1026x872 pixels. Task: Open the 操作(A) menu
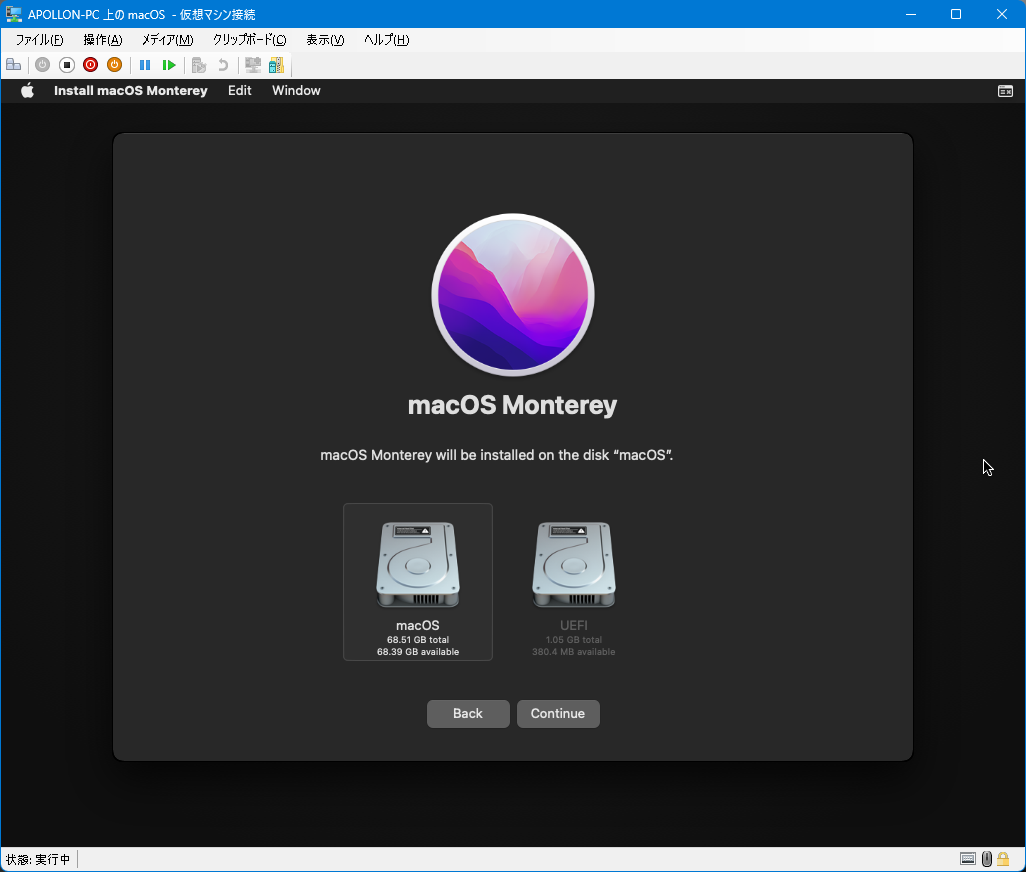tap(103, 40)
